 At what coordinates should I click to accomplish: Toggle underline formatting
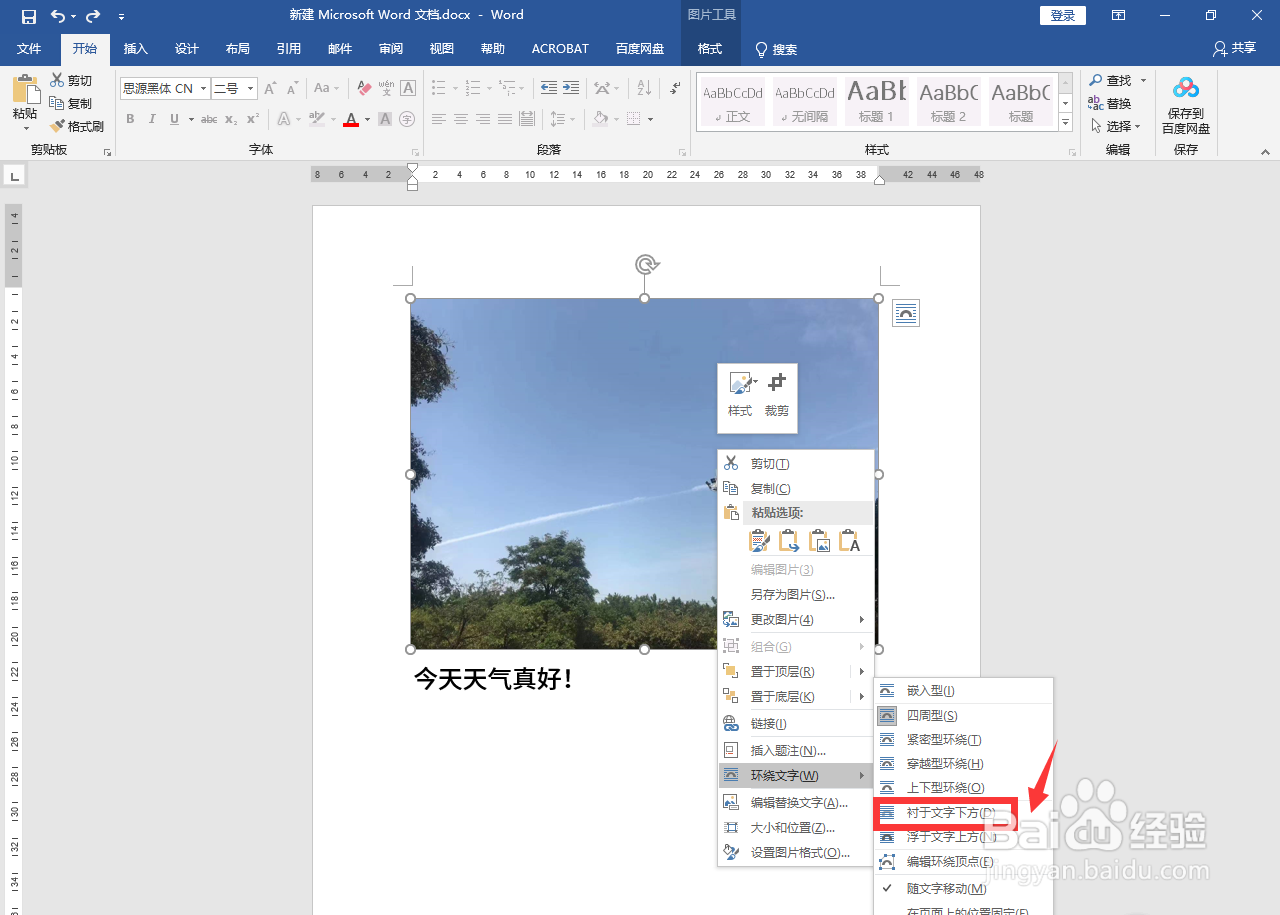pos(175,119)
